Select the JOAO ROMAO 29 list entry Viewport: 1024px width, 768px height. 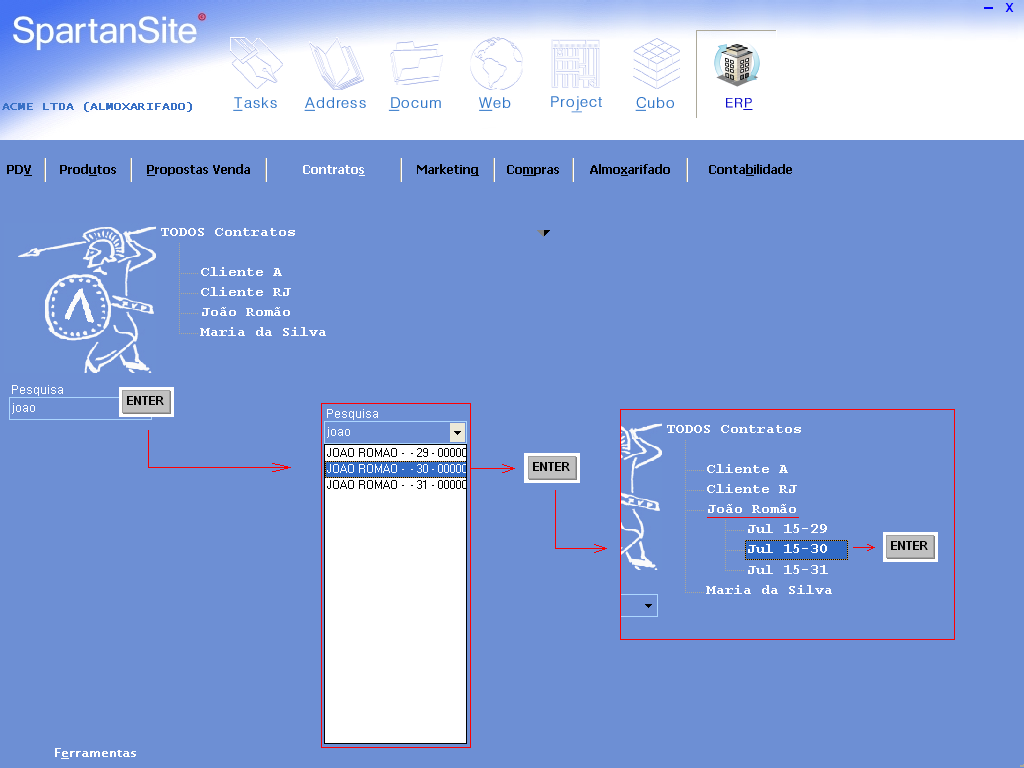point(395,453)
